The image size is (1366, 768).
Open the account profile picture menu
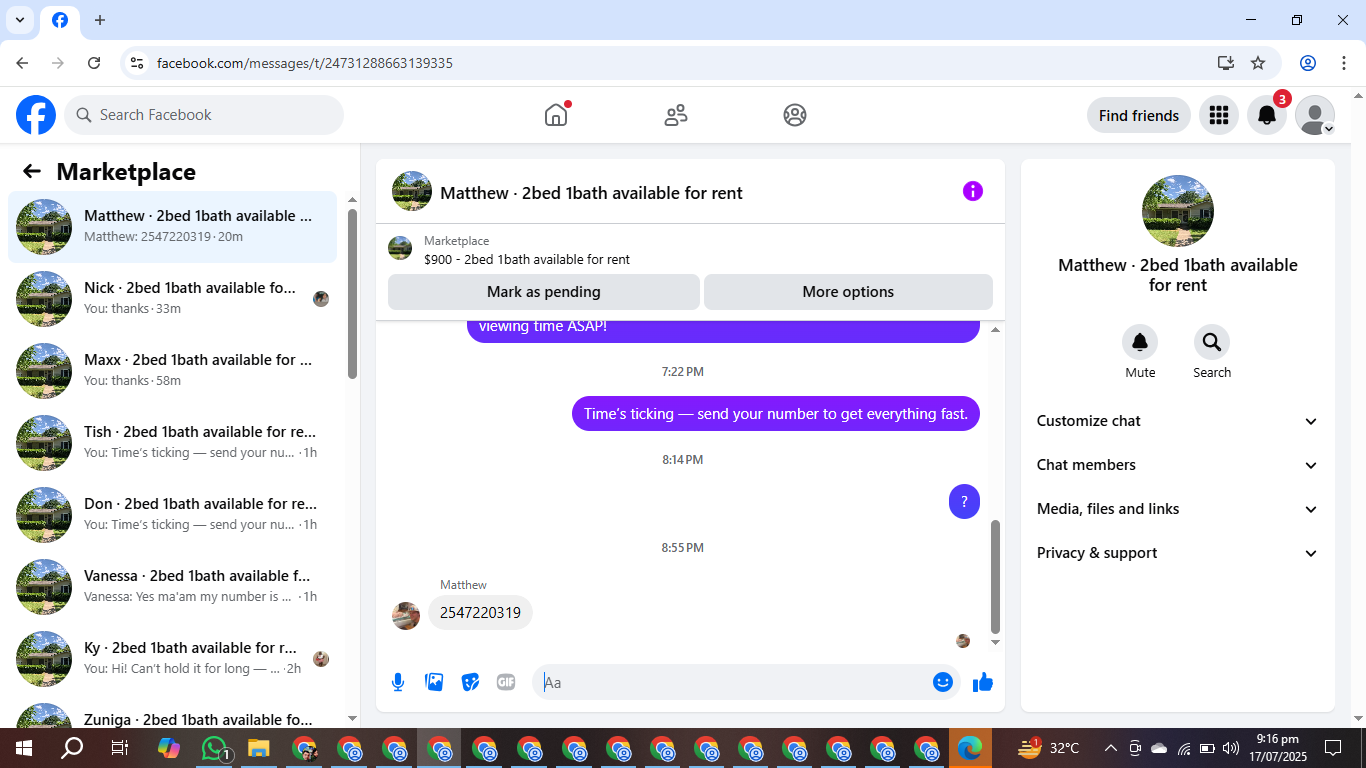[1314, 115]
